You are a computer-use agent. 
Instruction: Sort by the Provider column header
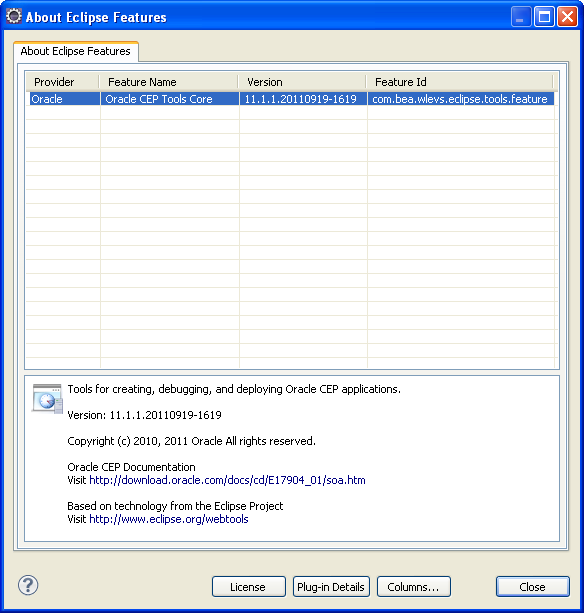coord(63,82)
